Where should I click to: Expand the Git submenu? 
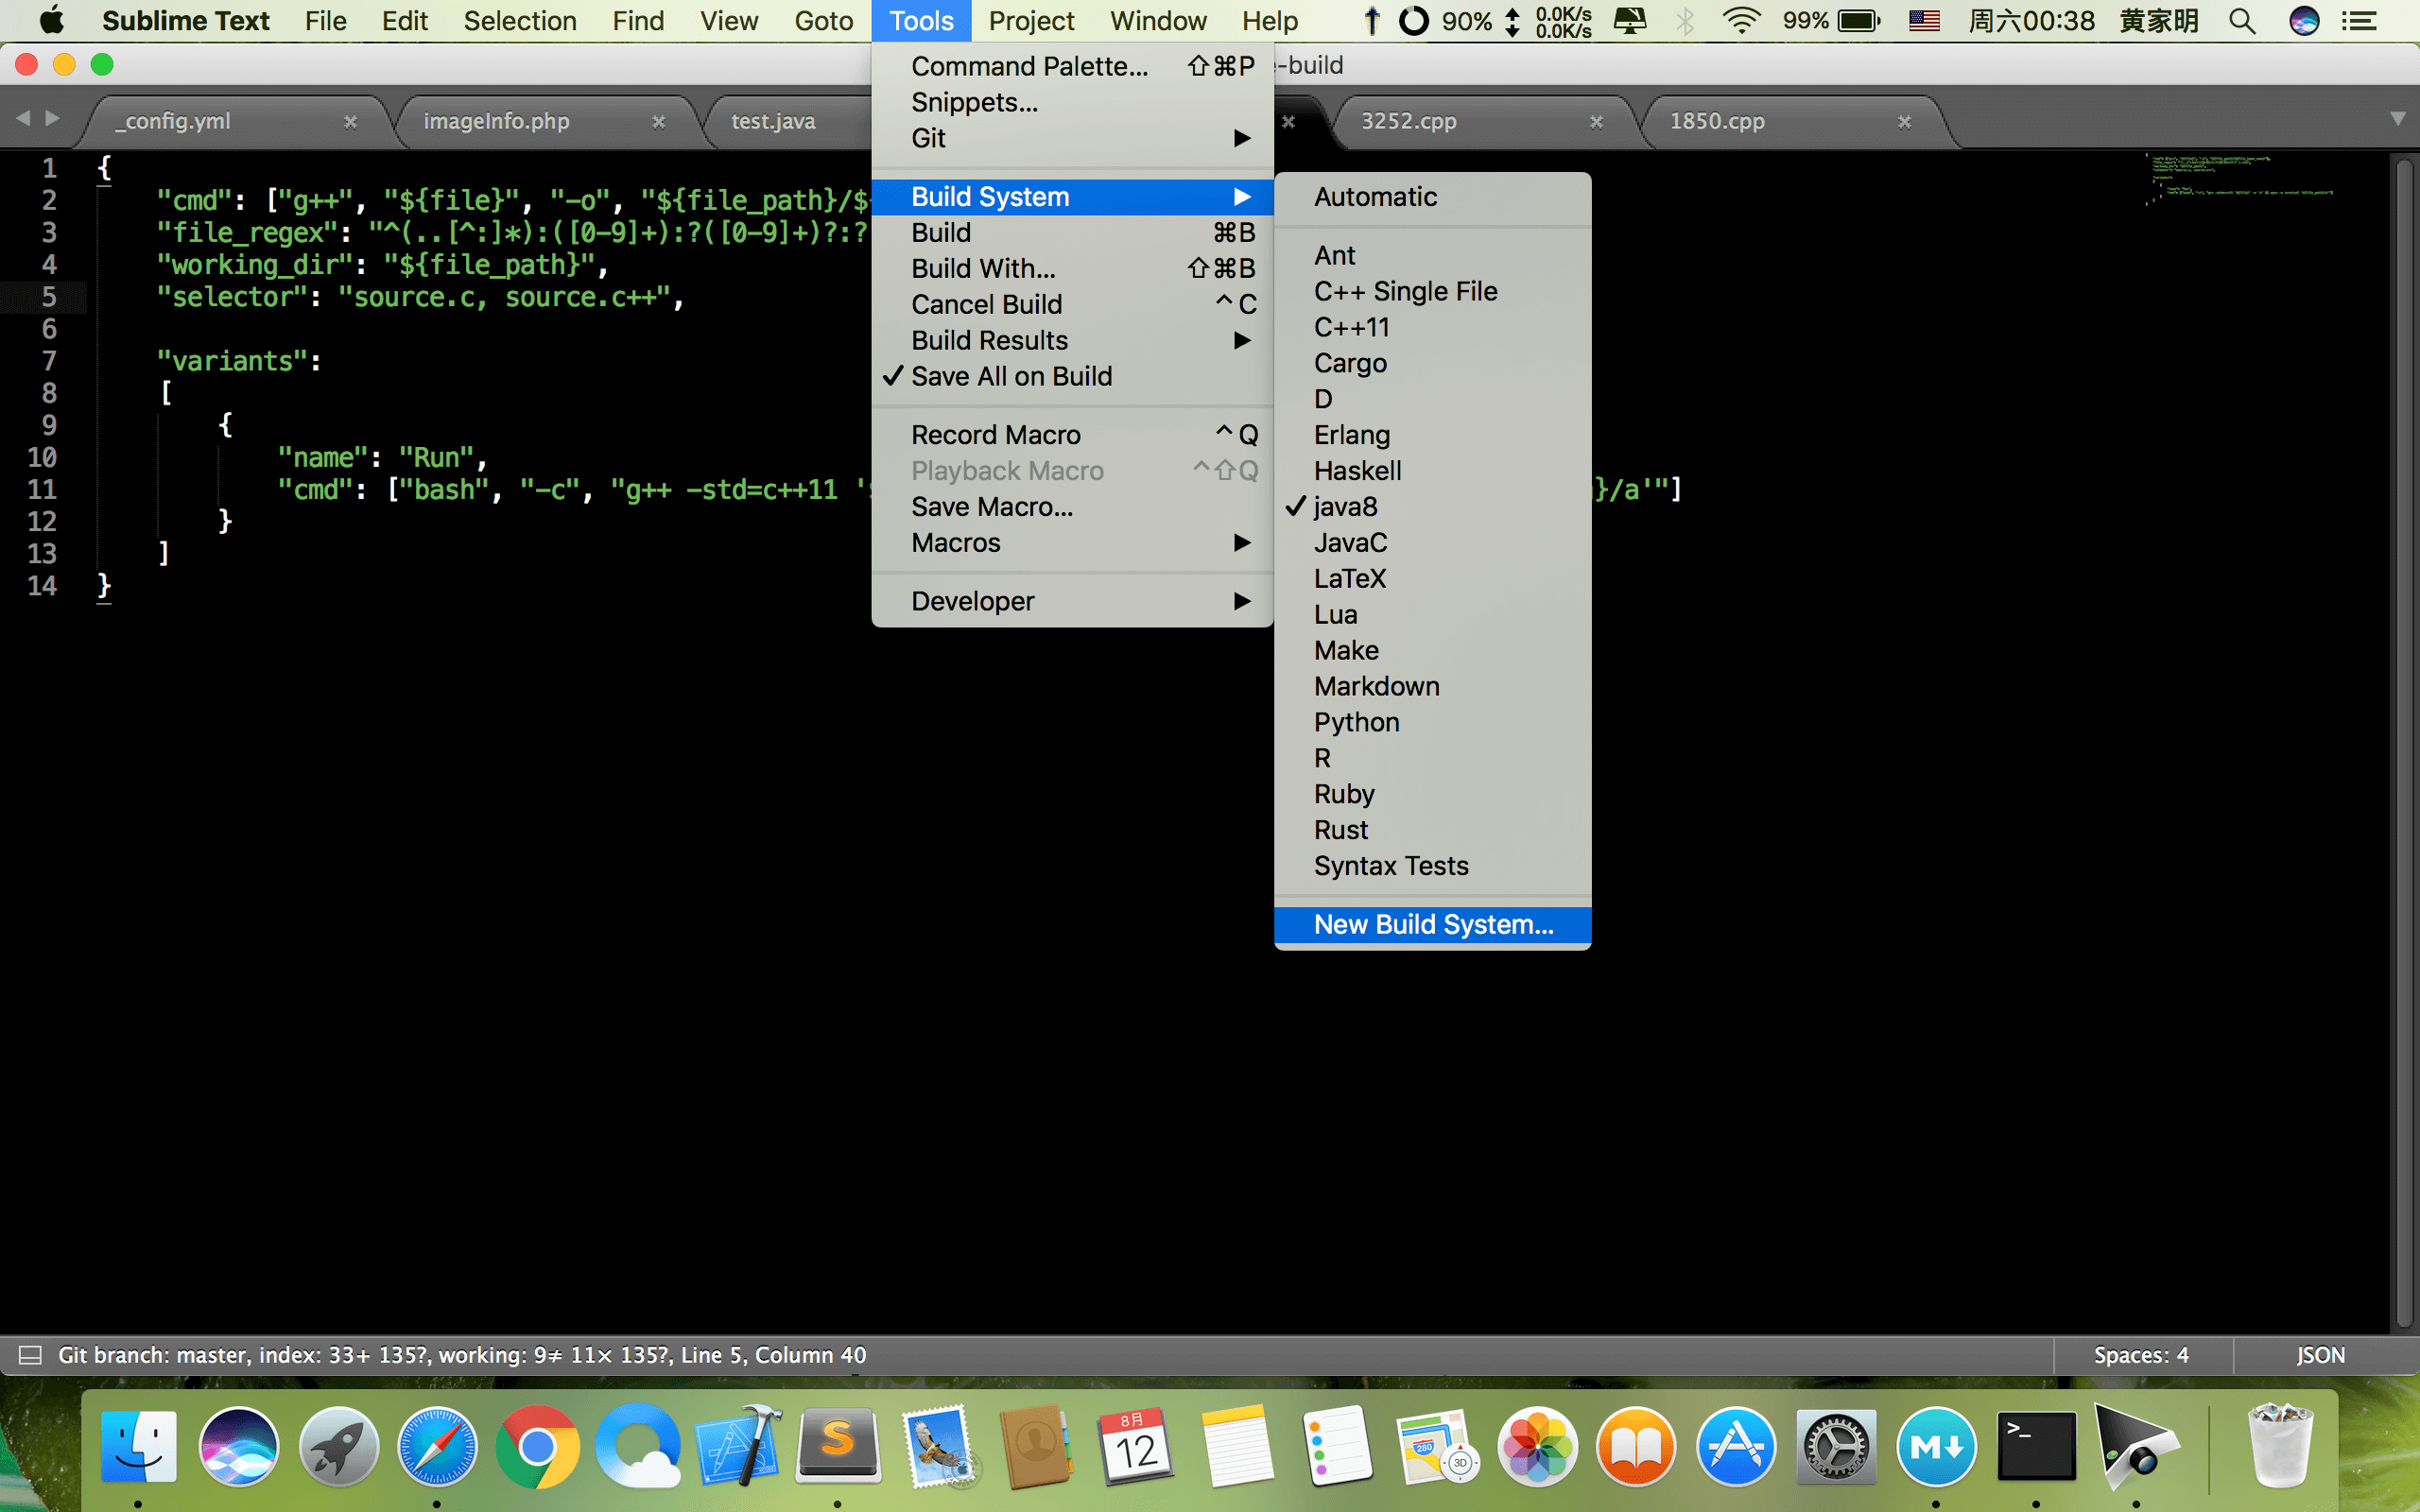1072,138
